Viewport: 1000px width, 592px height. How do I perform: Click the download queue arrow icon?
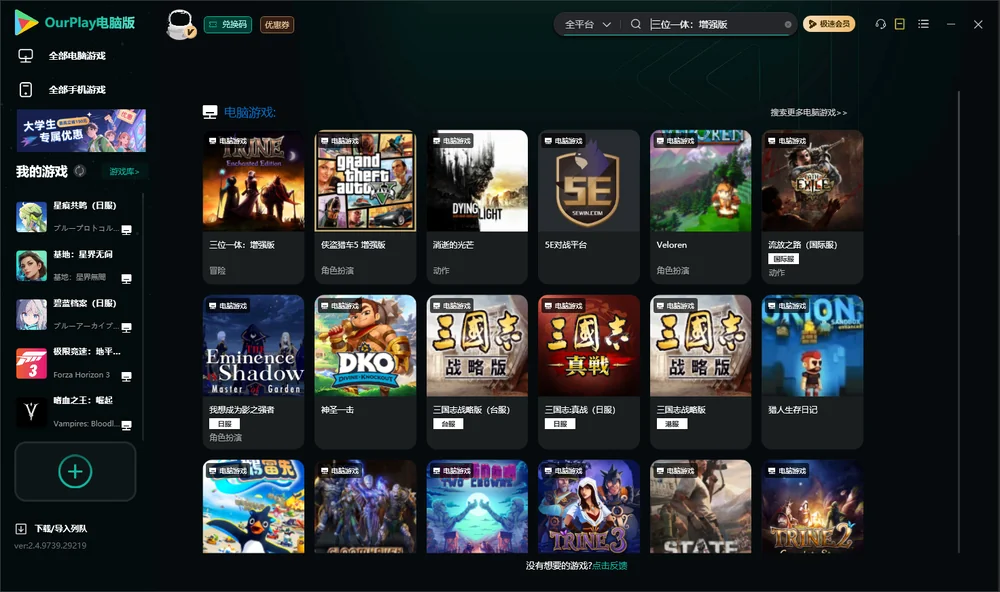coord(21,528)
